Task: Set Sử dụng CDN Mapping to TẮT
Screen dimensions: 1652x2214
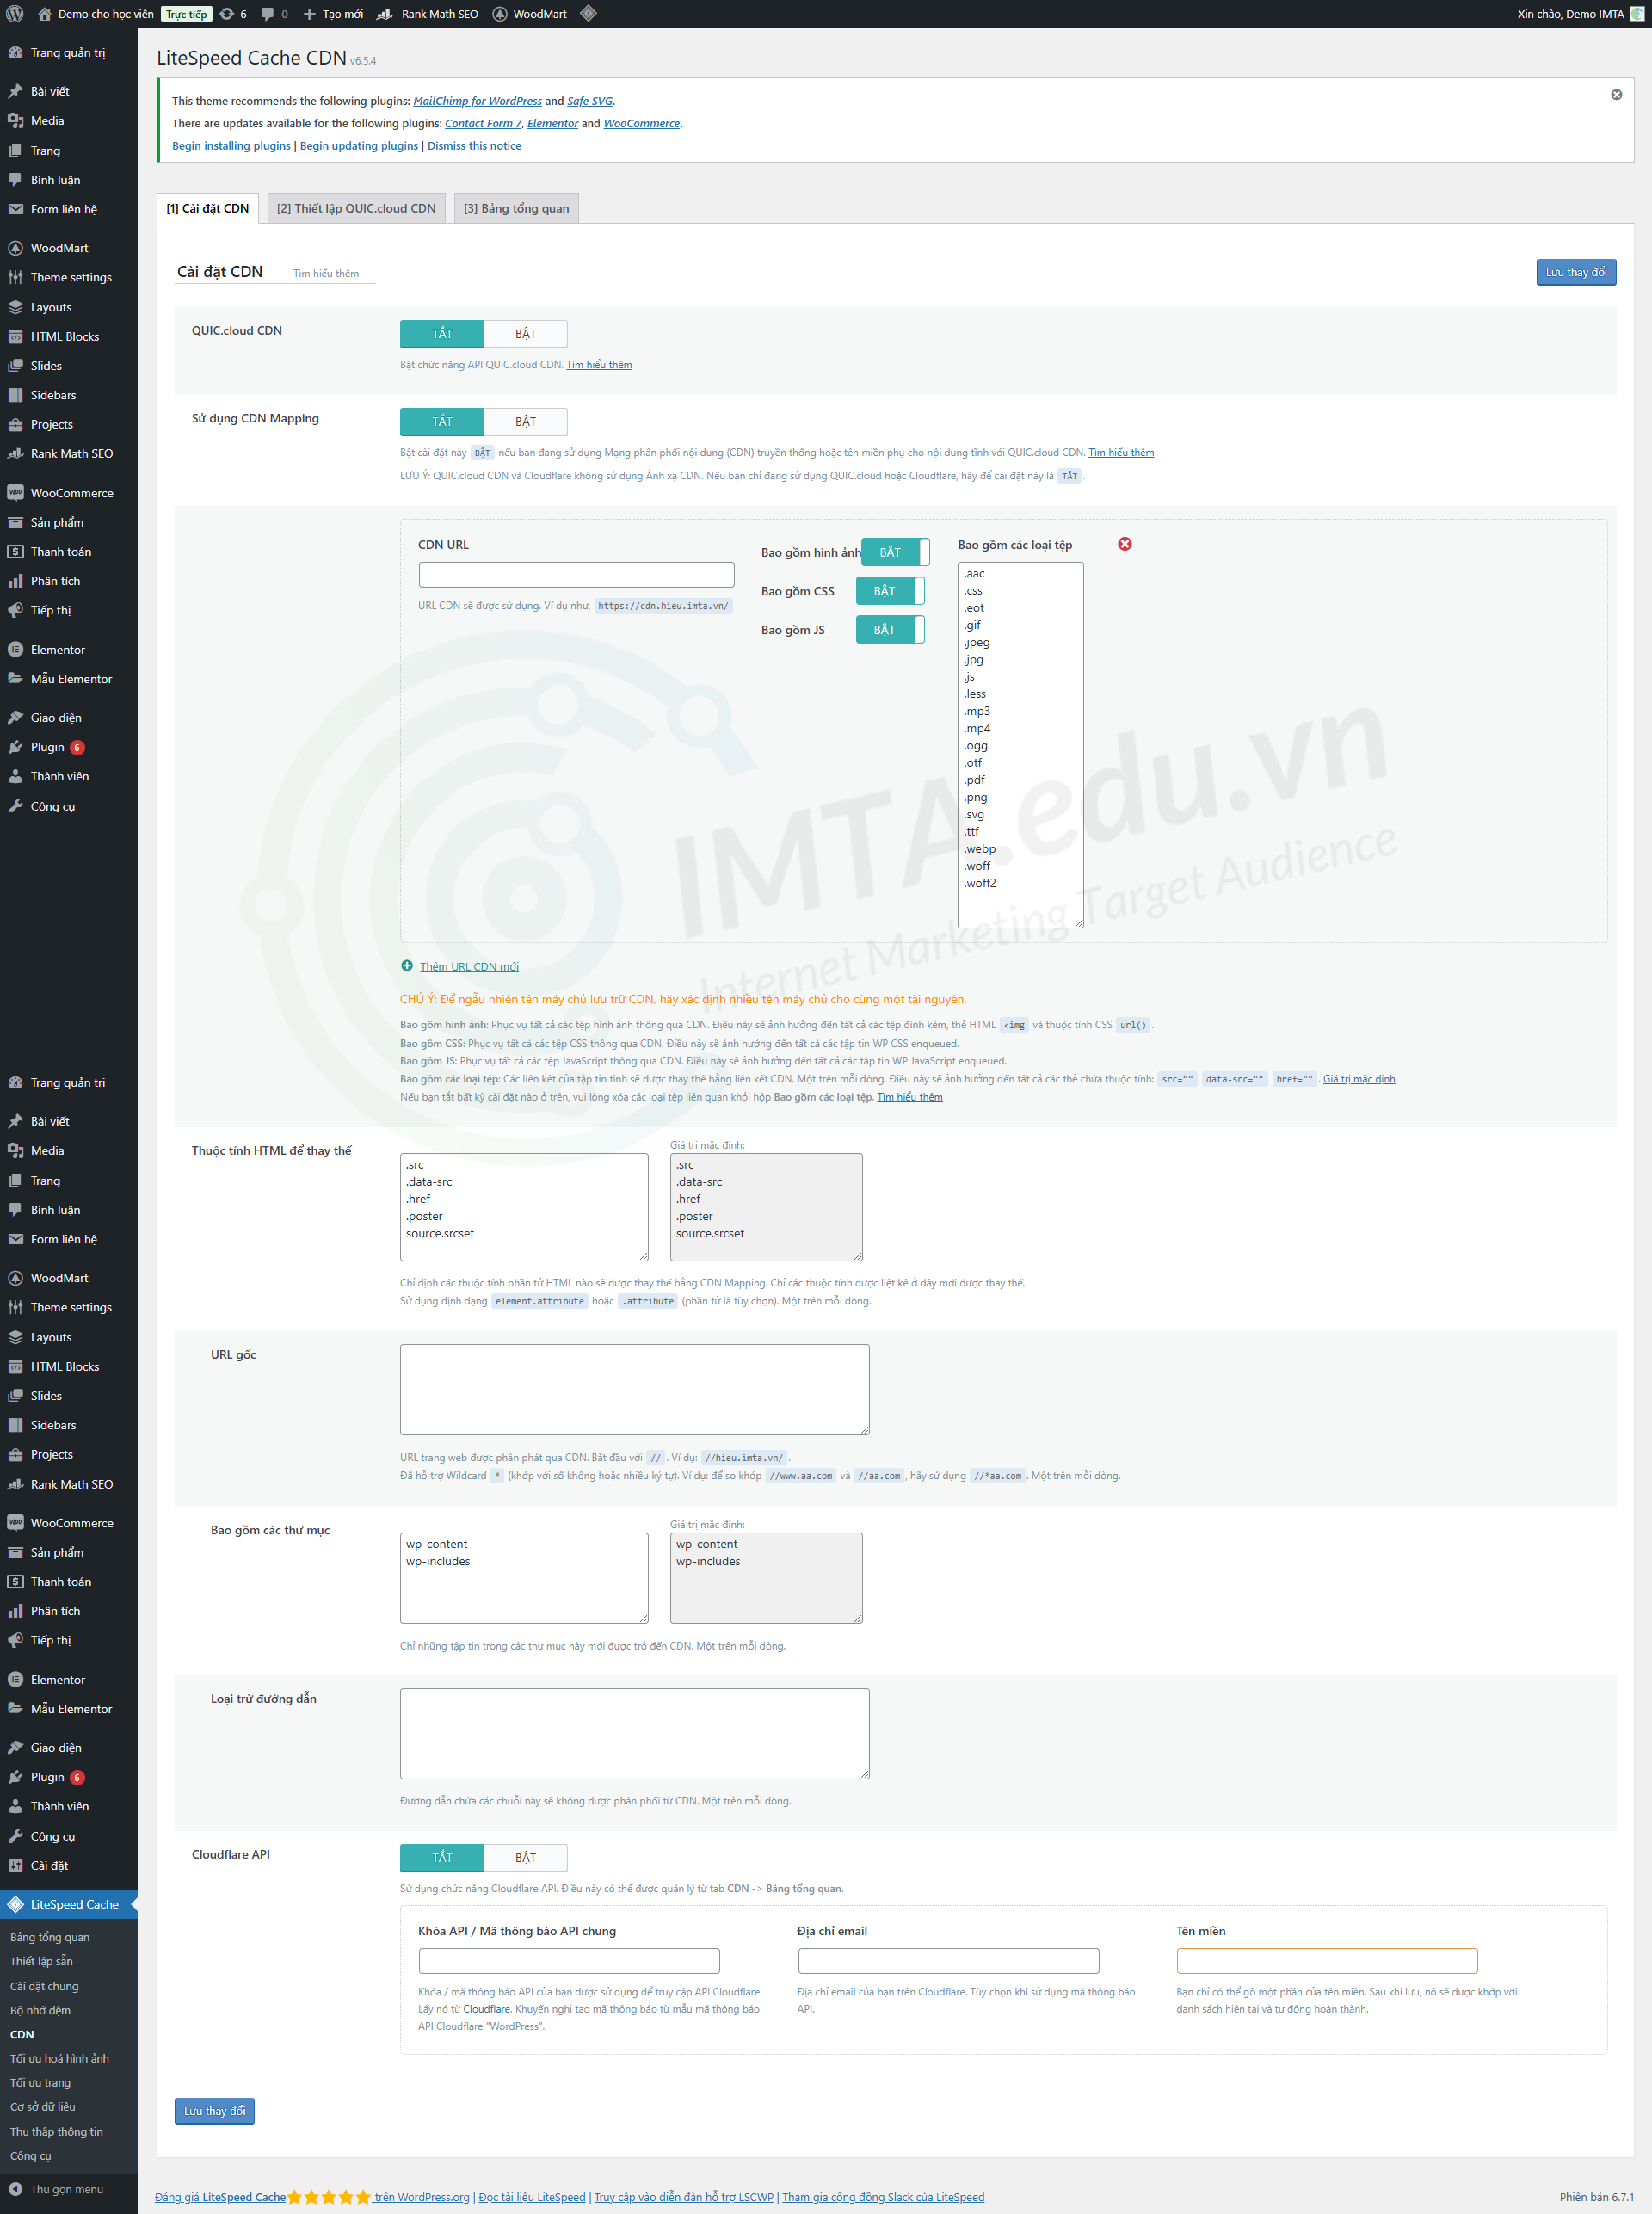Action: [442, 421]
